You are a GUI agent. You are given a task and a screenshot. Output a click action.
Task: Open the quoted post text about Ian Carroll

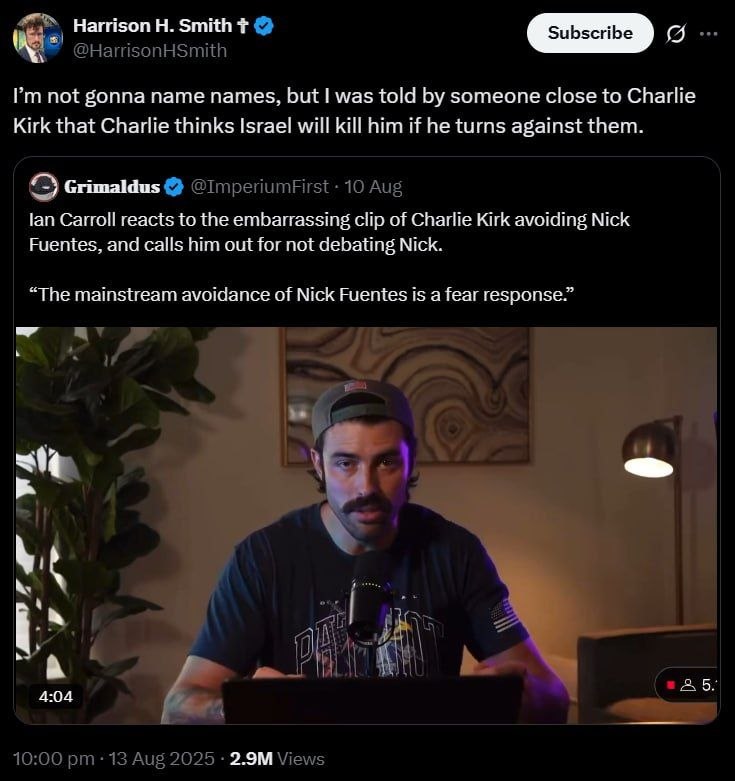click(329, 257)
